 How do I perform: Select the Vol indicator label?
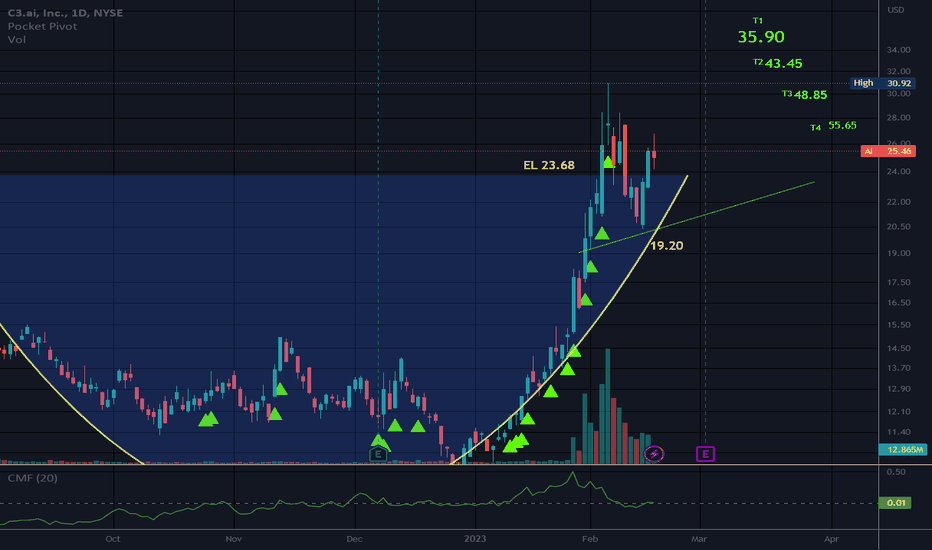tap(17, 39)
